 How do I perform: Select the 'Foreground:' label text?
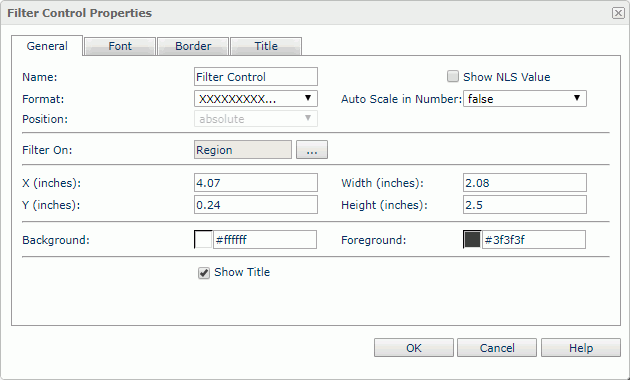[x=374, y=240]
